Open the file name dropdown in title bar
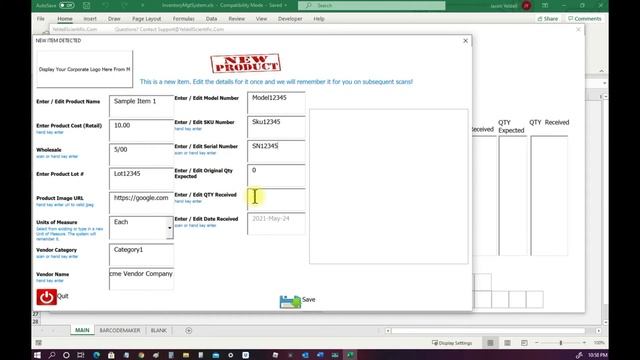The image size is (640, 360). coord(285,5)
